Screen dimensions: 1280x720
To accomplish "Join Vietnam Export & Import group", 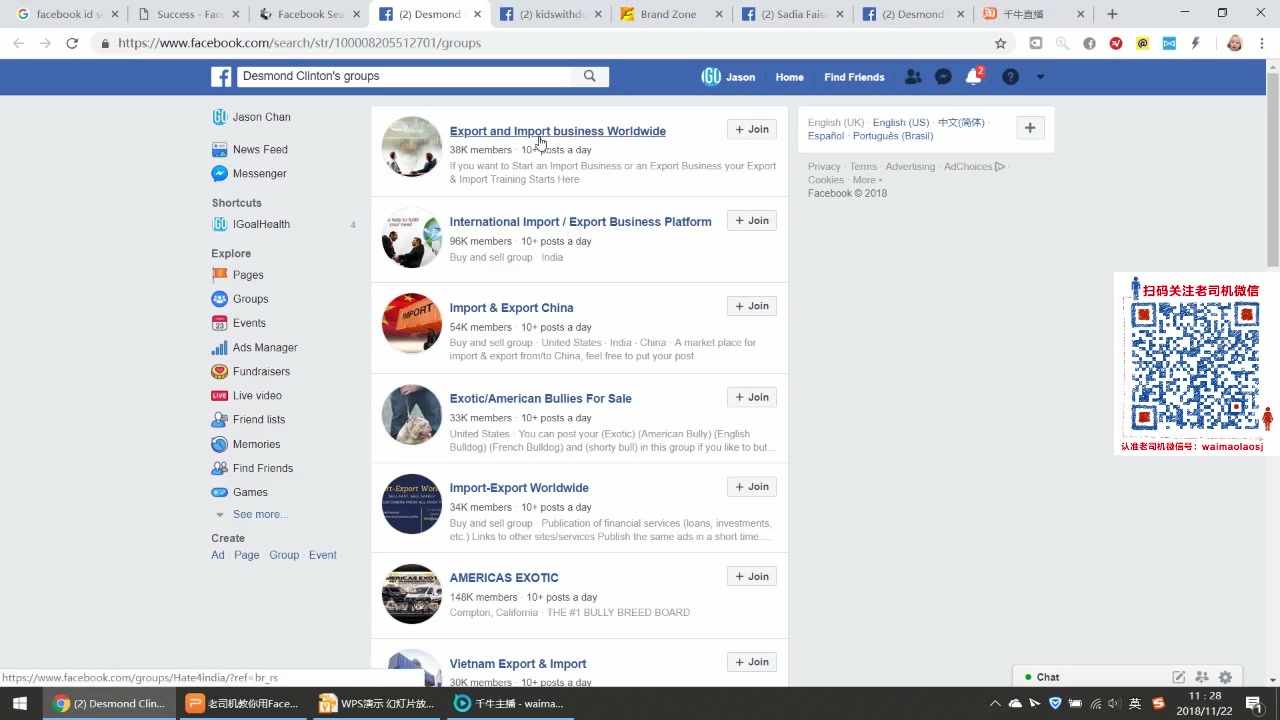I will 752,662.
